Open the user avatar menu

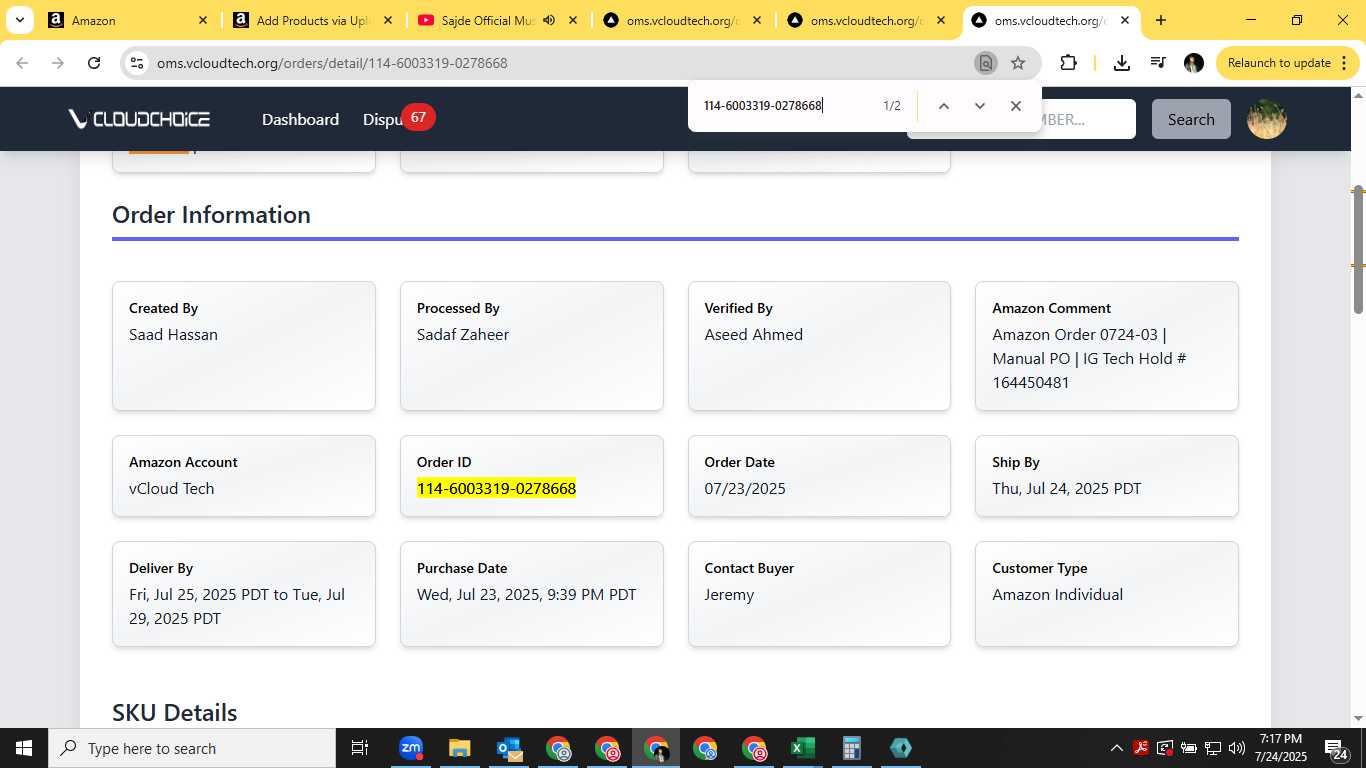1267,119
